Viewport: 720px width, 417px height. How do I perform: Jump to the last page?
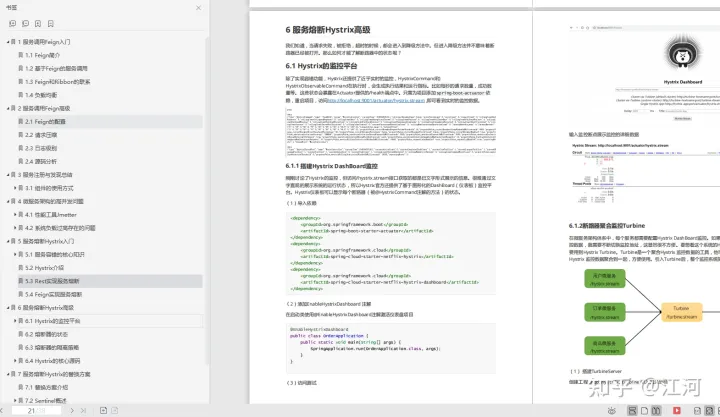pyautogui.click(x=83, y=411)
